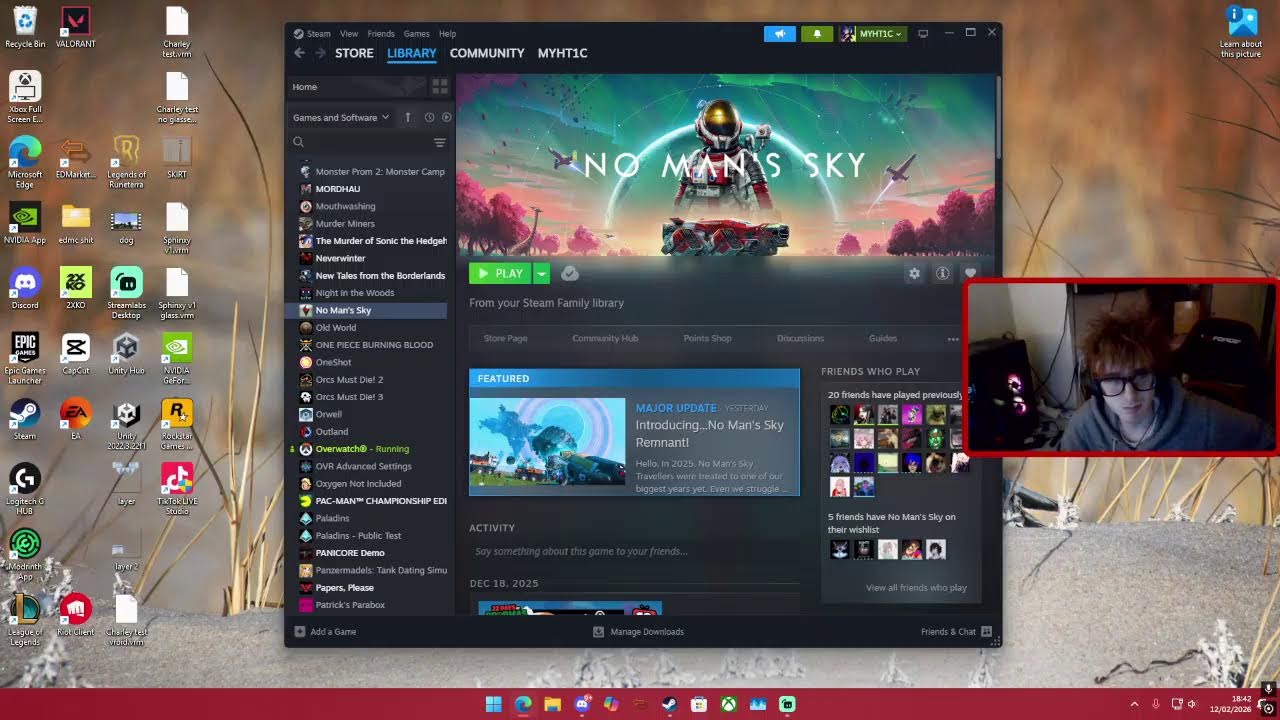
Task: Switch Steam to Big Picture mode icon
Action: (923, 34)
